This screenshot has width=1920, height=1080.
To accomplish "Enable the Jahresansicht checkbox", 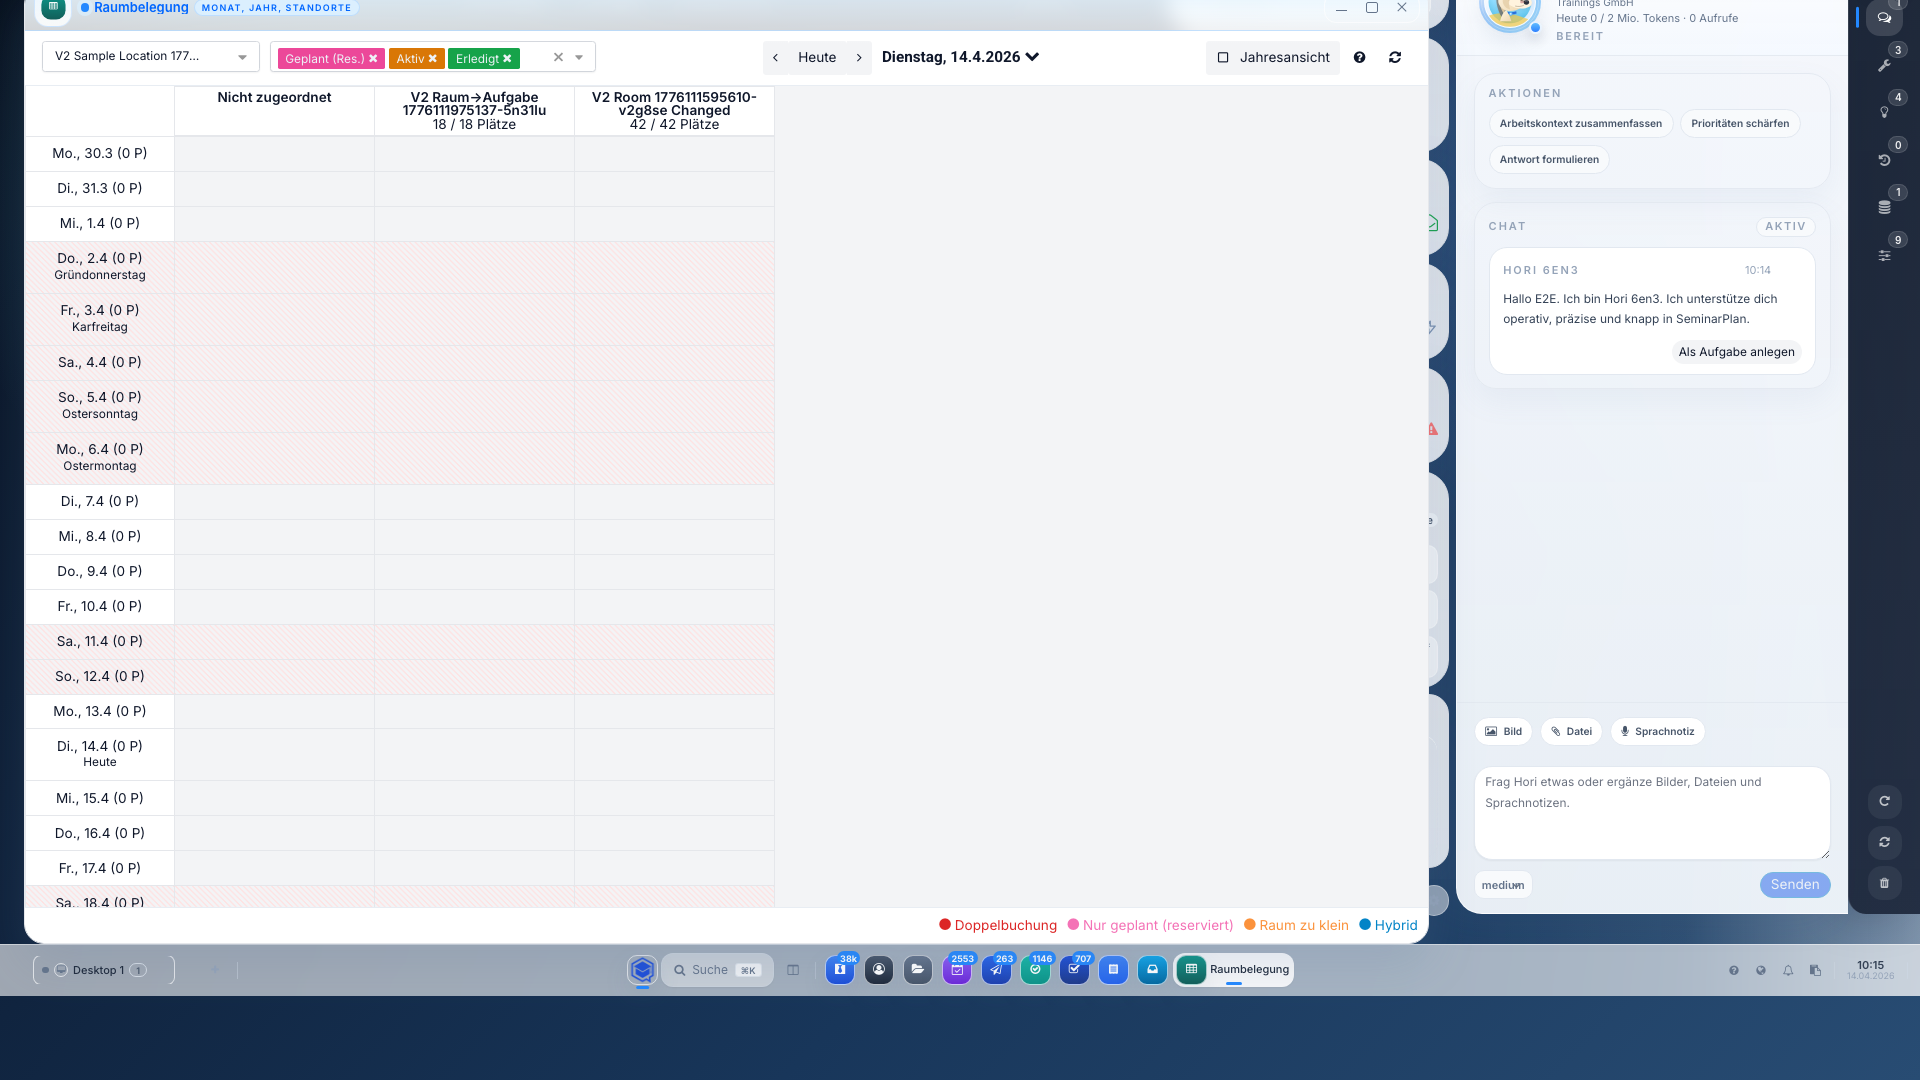I will [x=1222, y=58].
